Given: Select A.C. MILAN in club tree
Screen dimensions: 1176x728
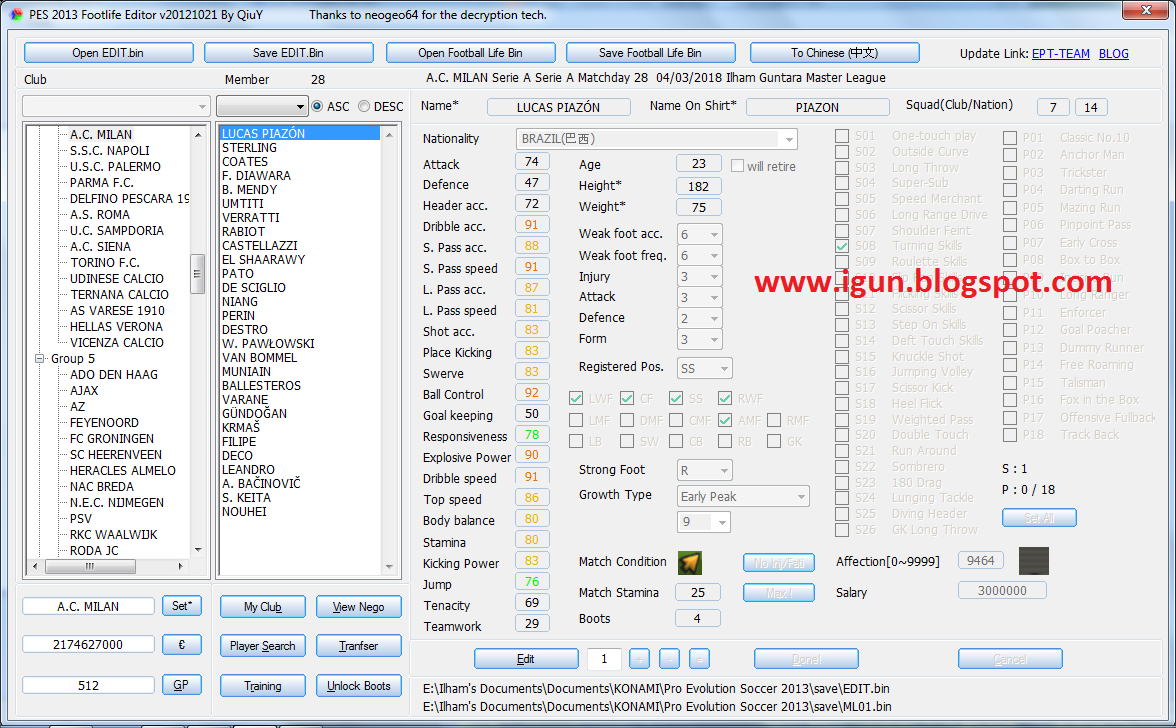Looking at the screenshot, I should 101,134.
